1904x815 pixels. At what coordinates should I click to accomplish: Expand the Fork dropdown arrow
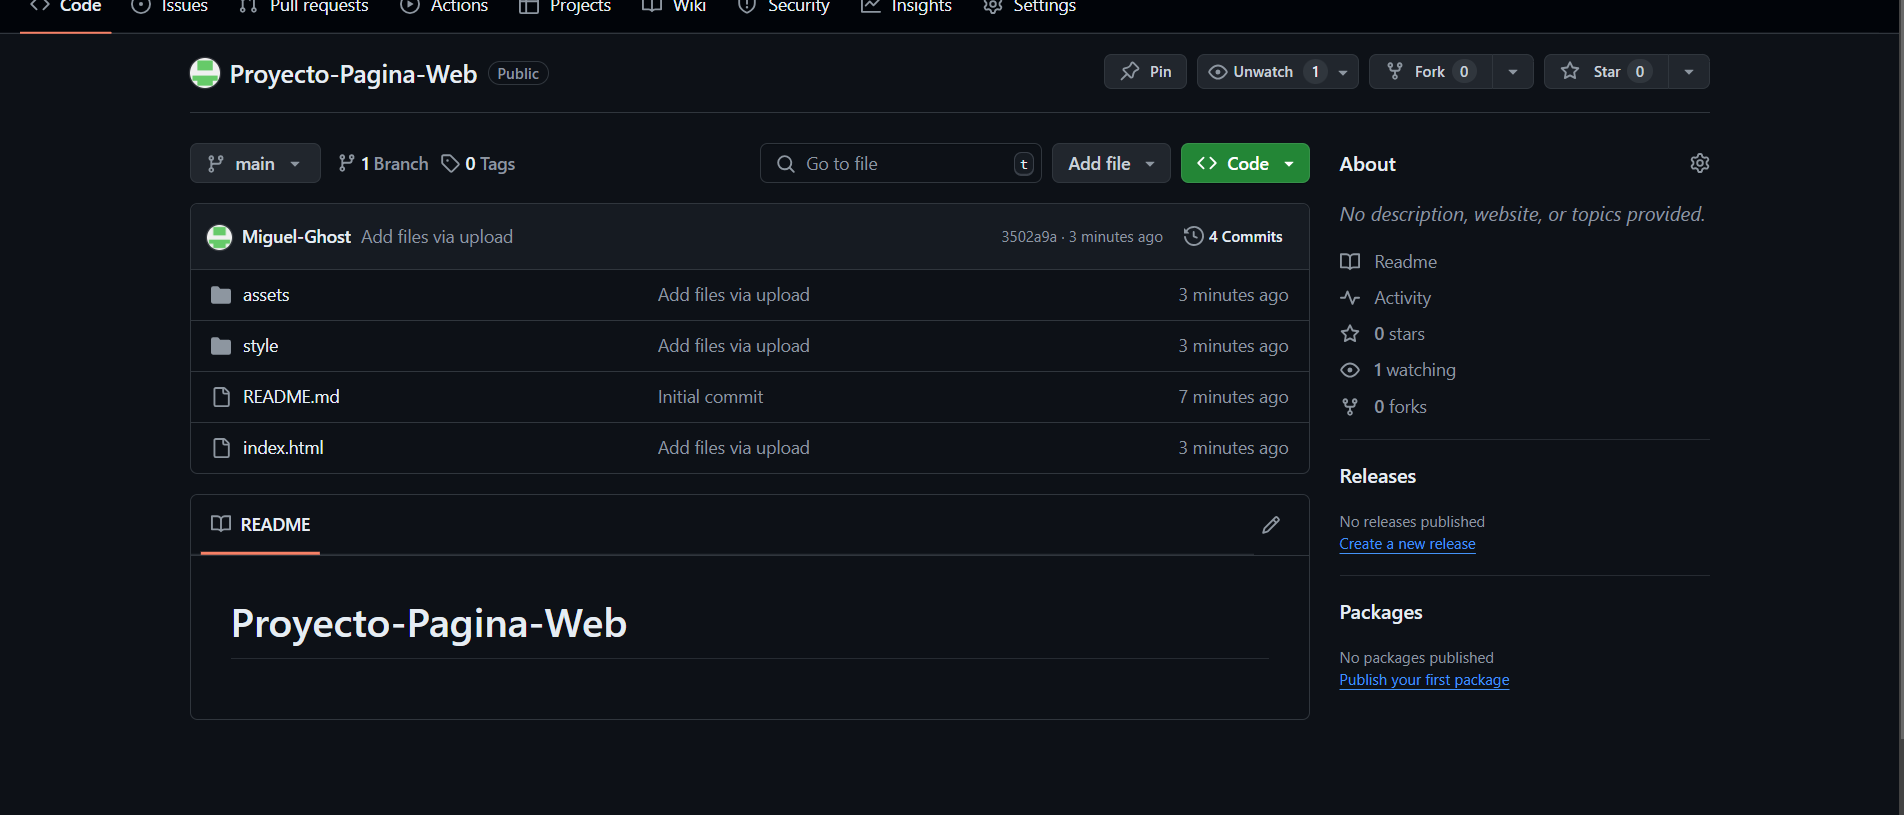[1513, 72]
